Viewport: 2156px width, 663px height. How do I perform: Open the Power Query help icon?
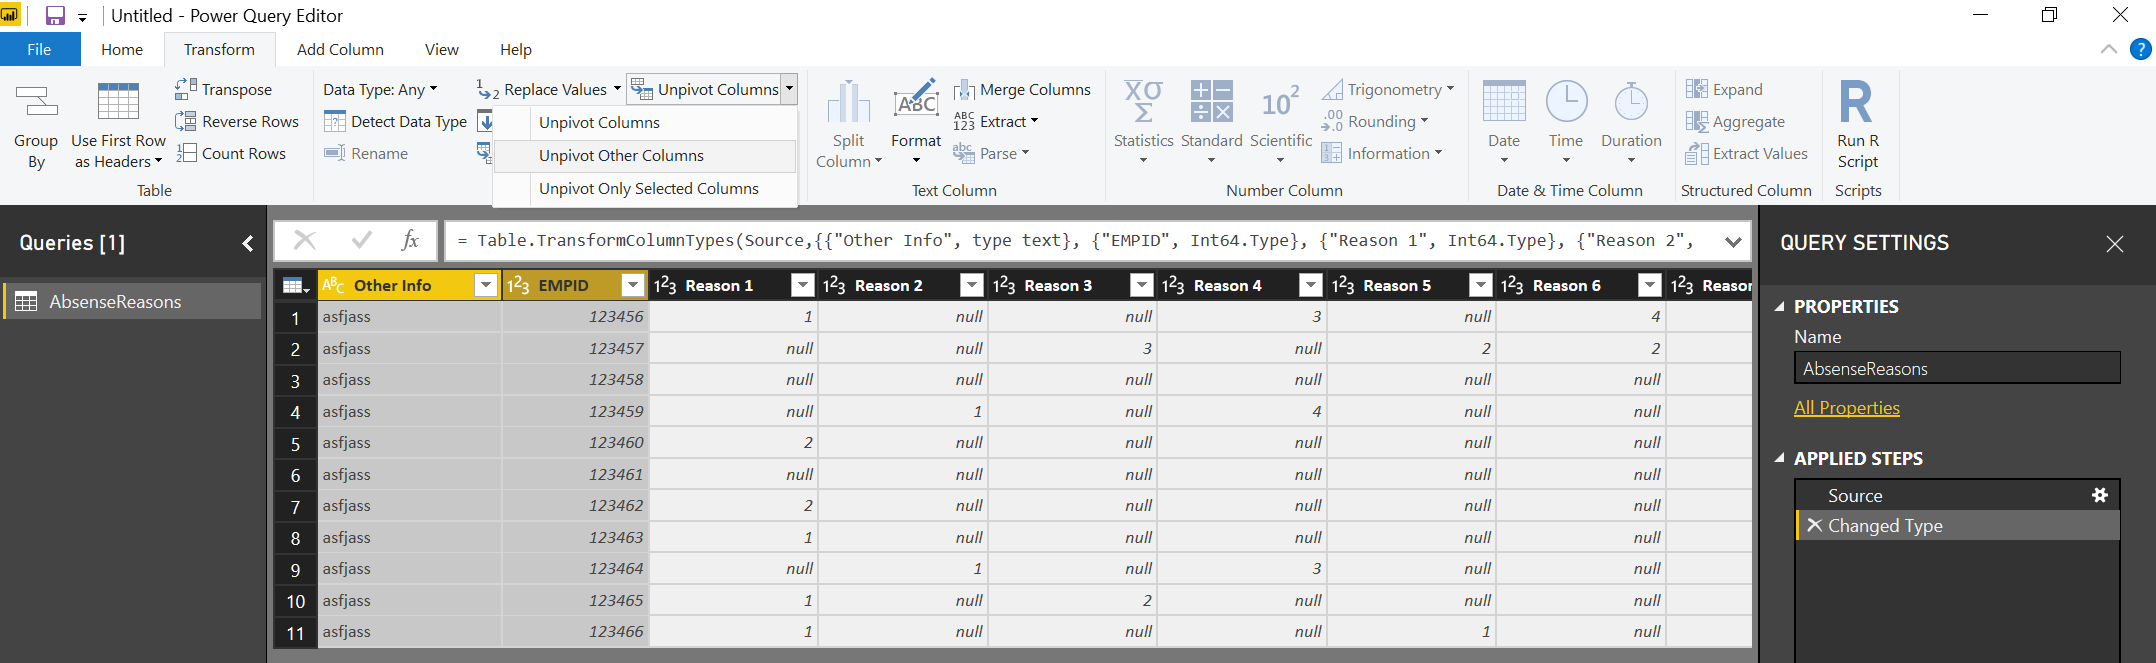click(2141, 49)
